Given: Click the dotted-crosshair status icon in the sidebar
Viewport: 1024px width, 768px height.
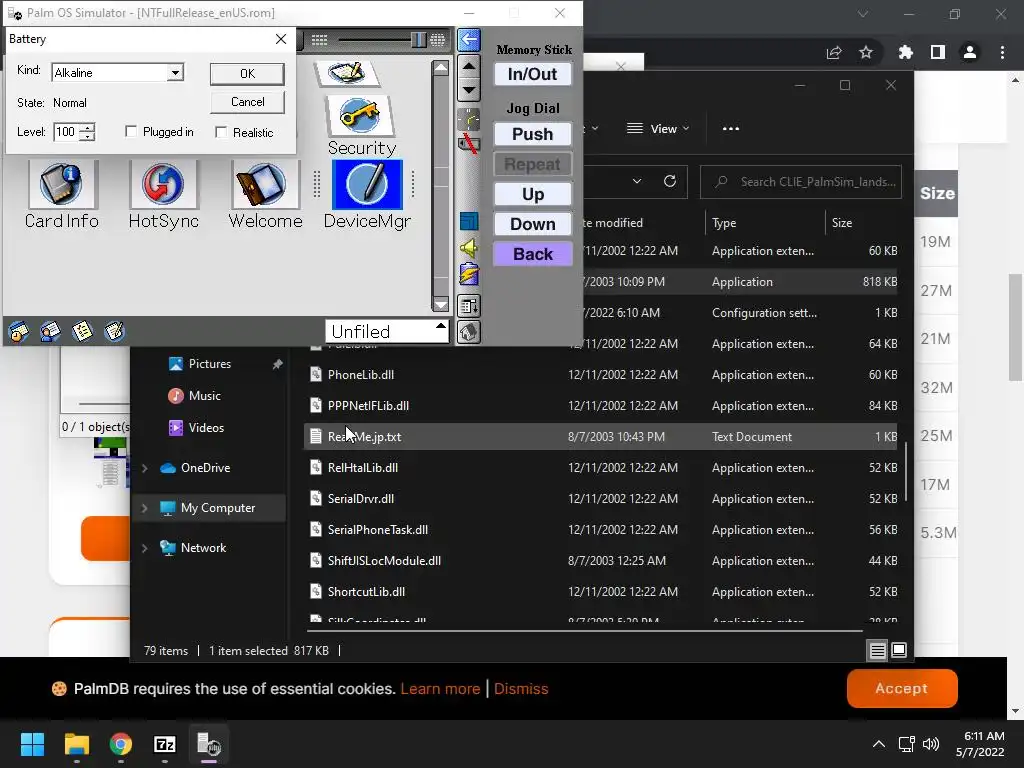Looking at the screenshot, I should [x=468, y=119].
